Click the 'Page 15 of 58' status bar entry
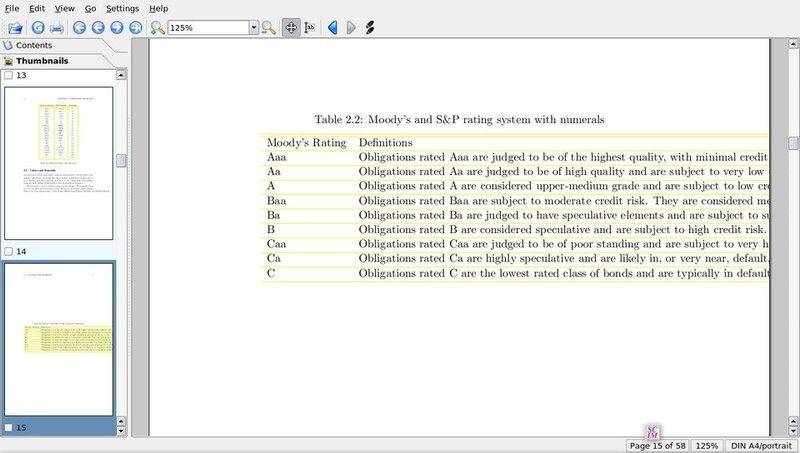 pos(658,446)
